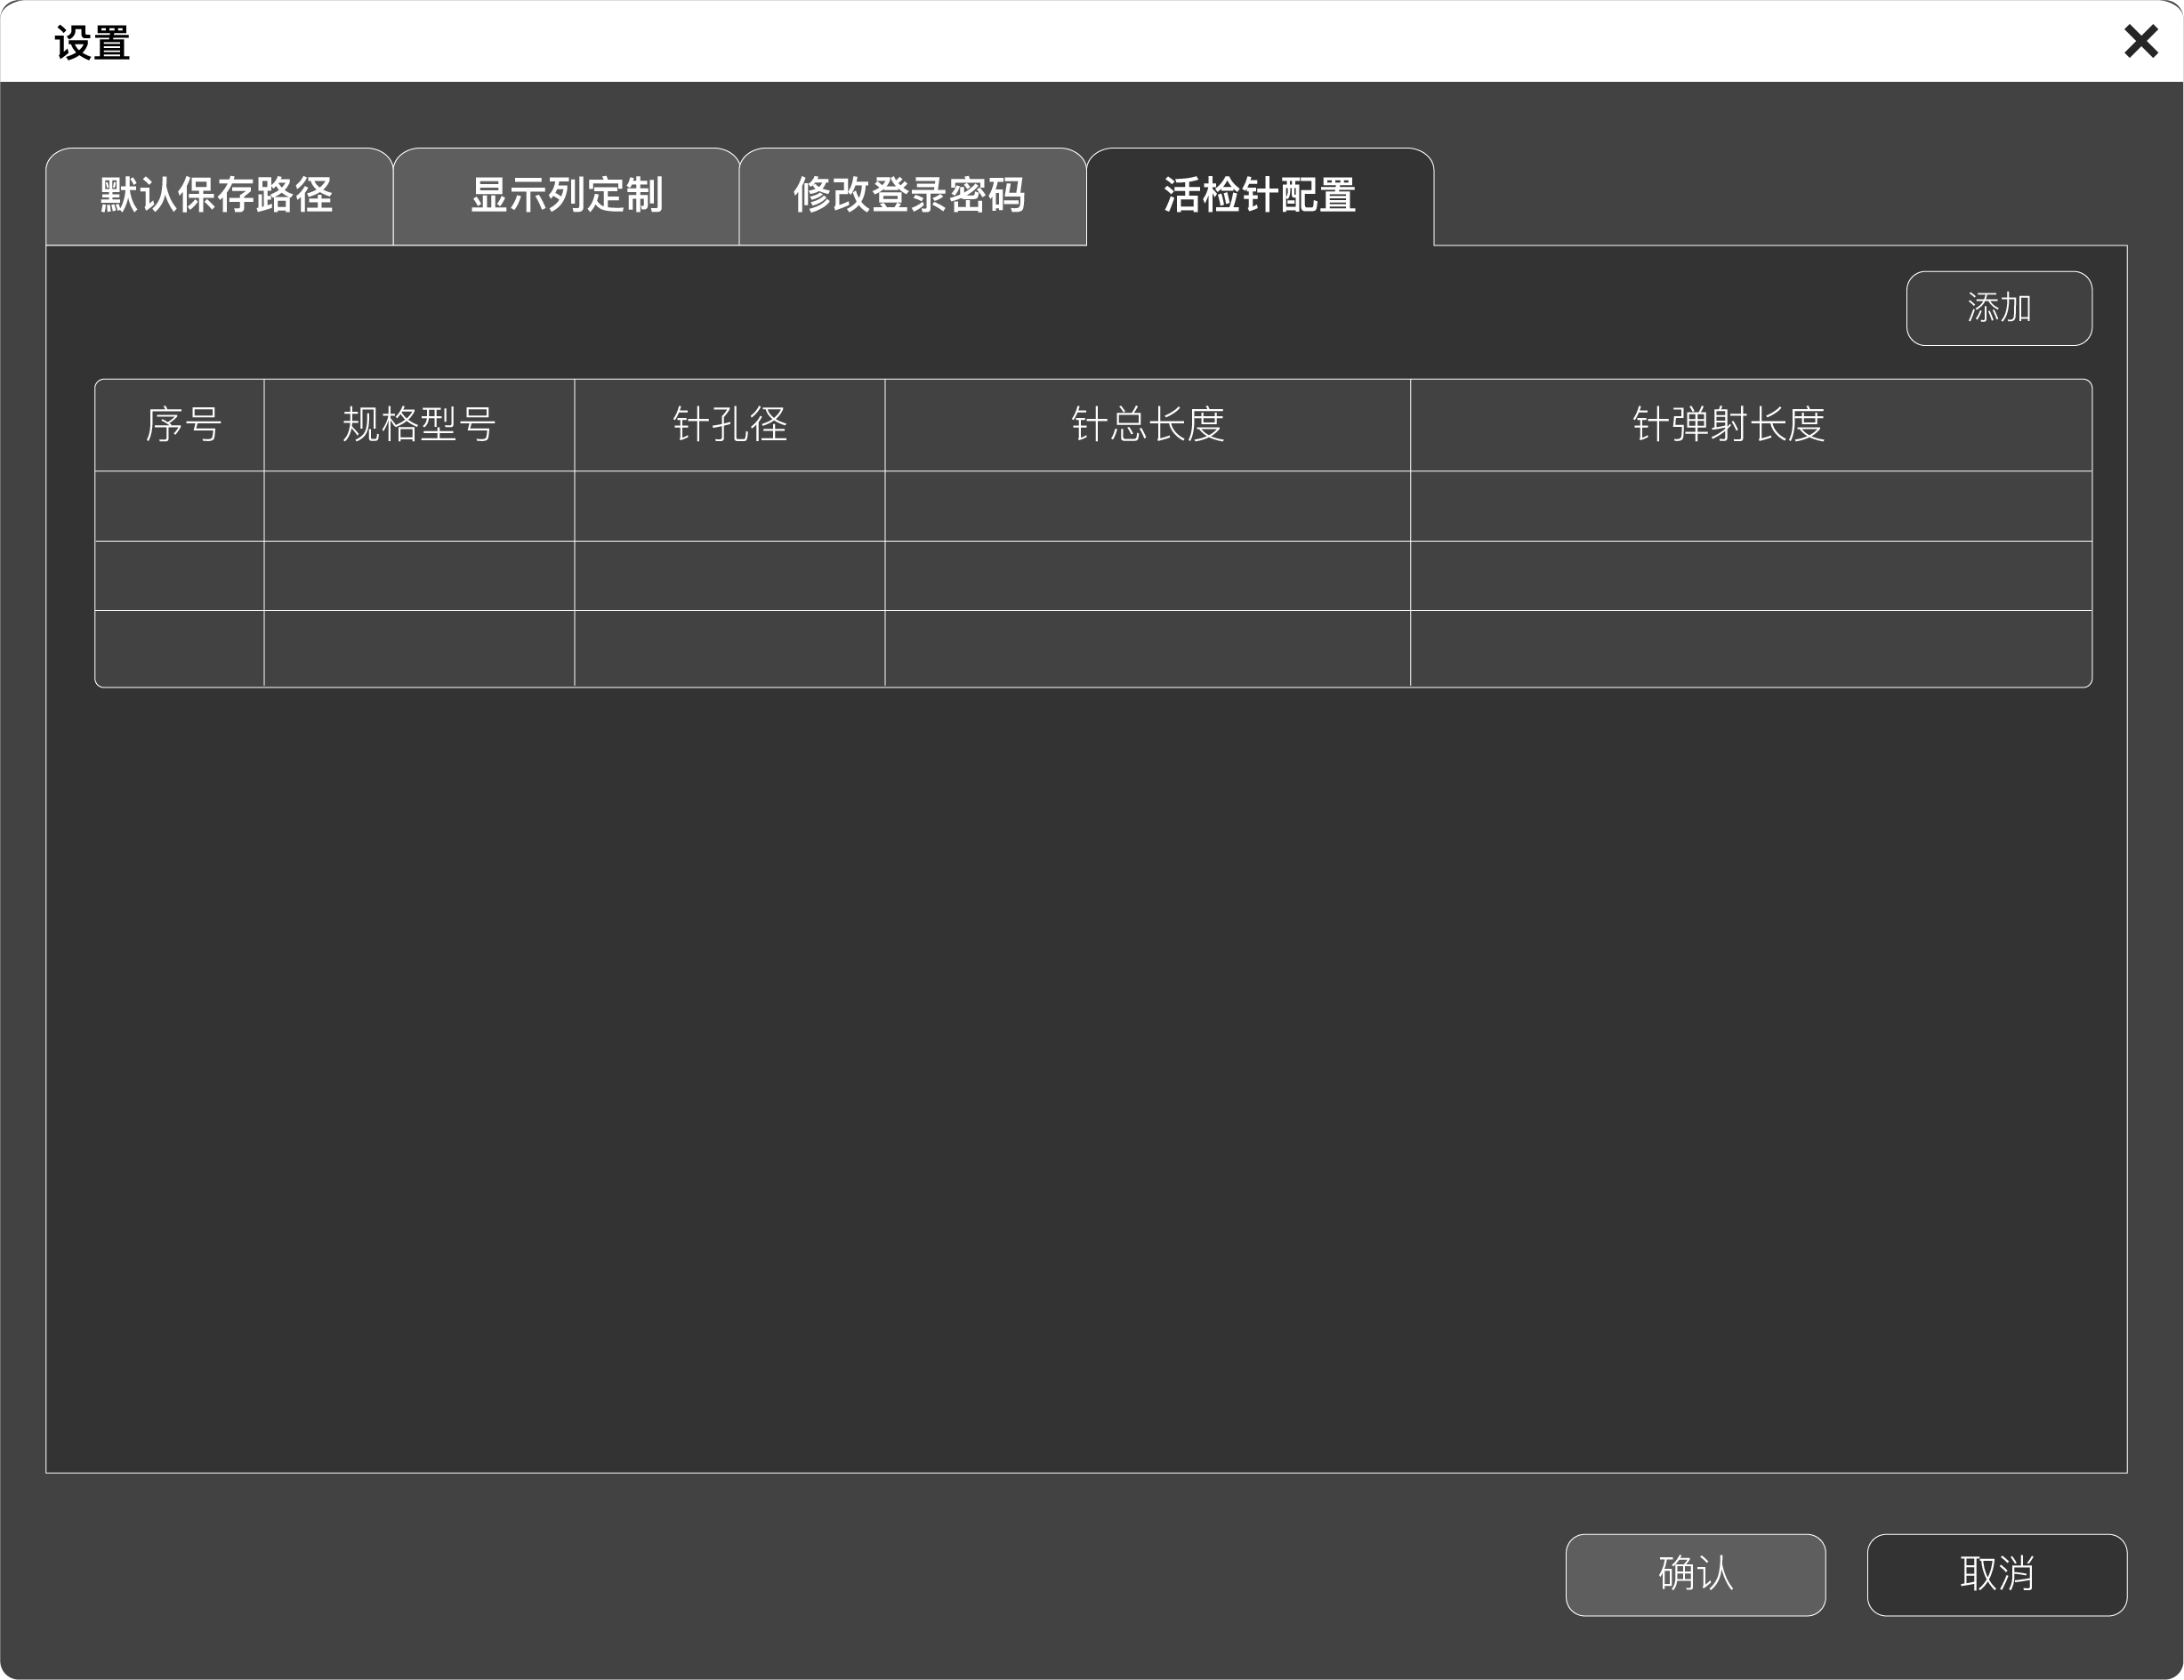
Task: Select first row 针孔径 cell
Action: click(x=729, y=506)
